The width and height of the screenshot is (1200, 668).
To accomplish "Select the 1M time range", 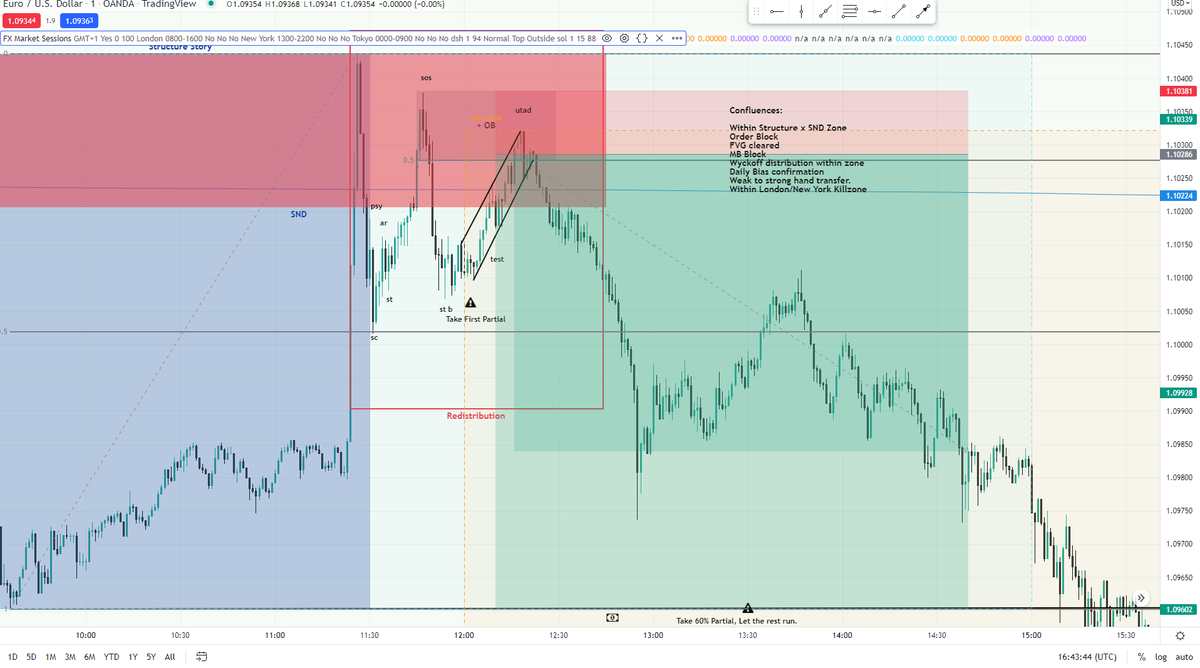I will coord(50,657).
